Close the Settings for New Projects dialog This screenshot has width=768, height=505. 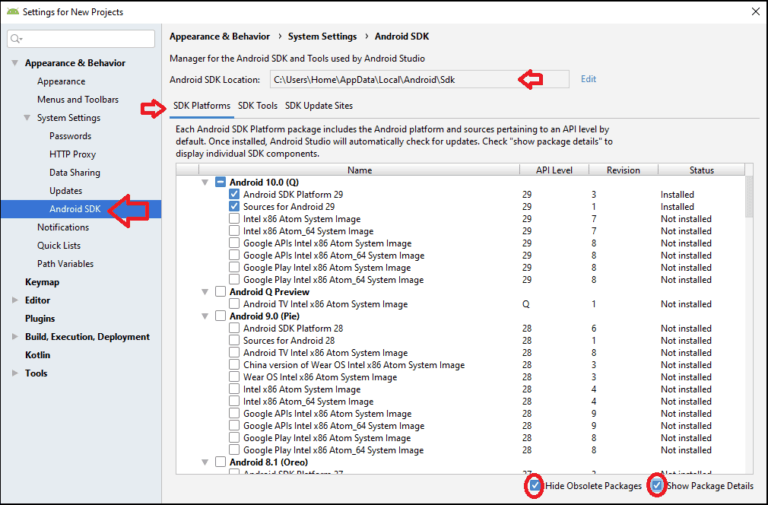pos(755,11)
